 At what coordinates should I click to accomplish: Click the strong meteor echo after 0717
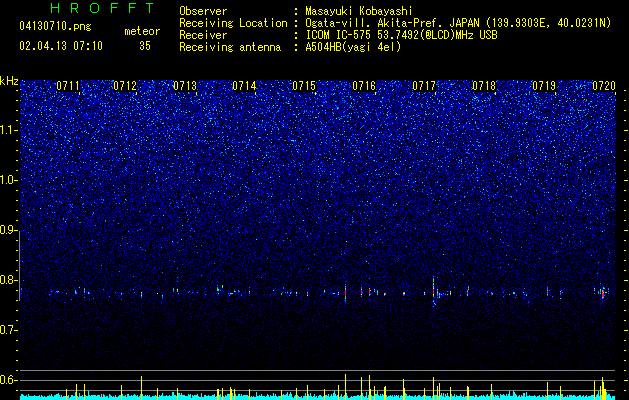(434, 291)
